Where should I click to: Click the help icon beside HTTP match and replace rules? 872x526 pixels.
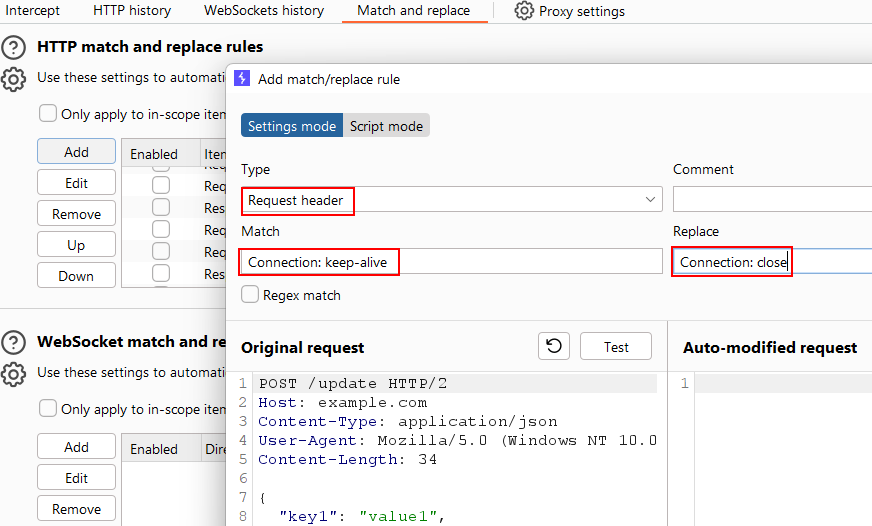point(14,47)
